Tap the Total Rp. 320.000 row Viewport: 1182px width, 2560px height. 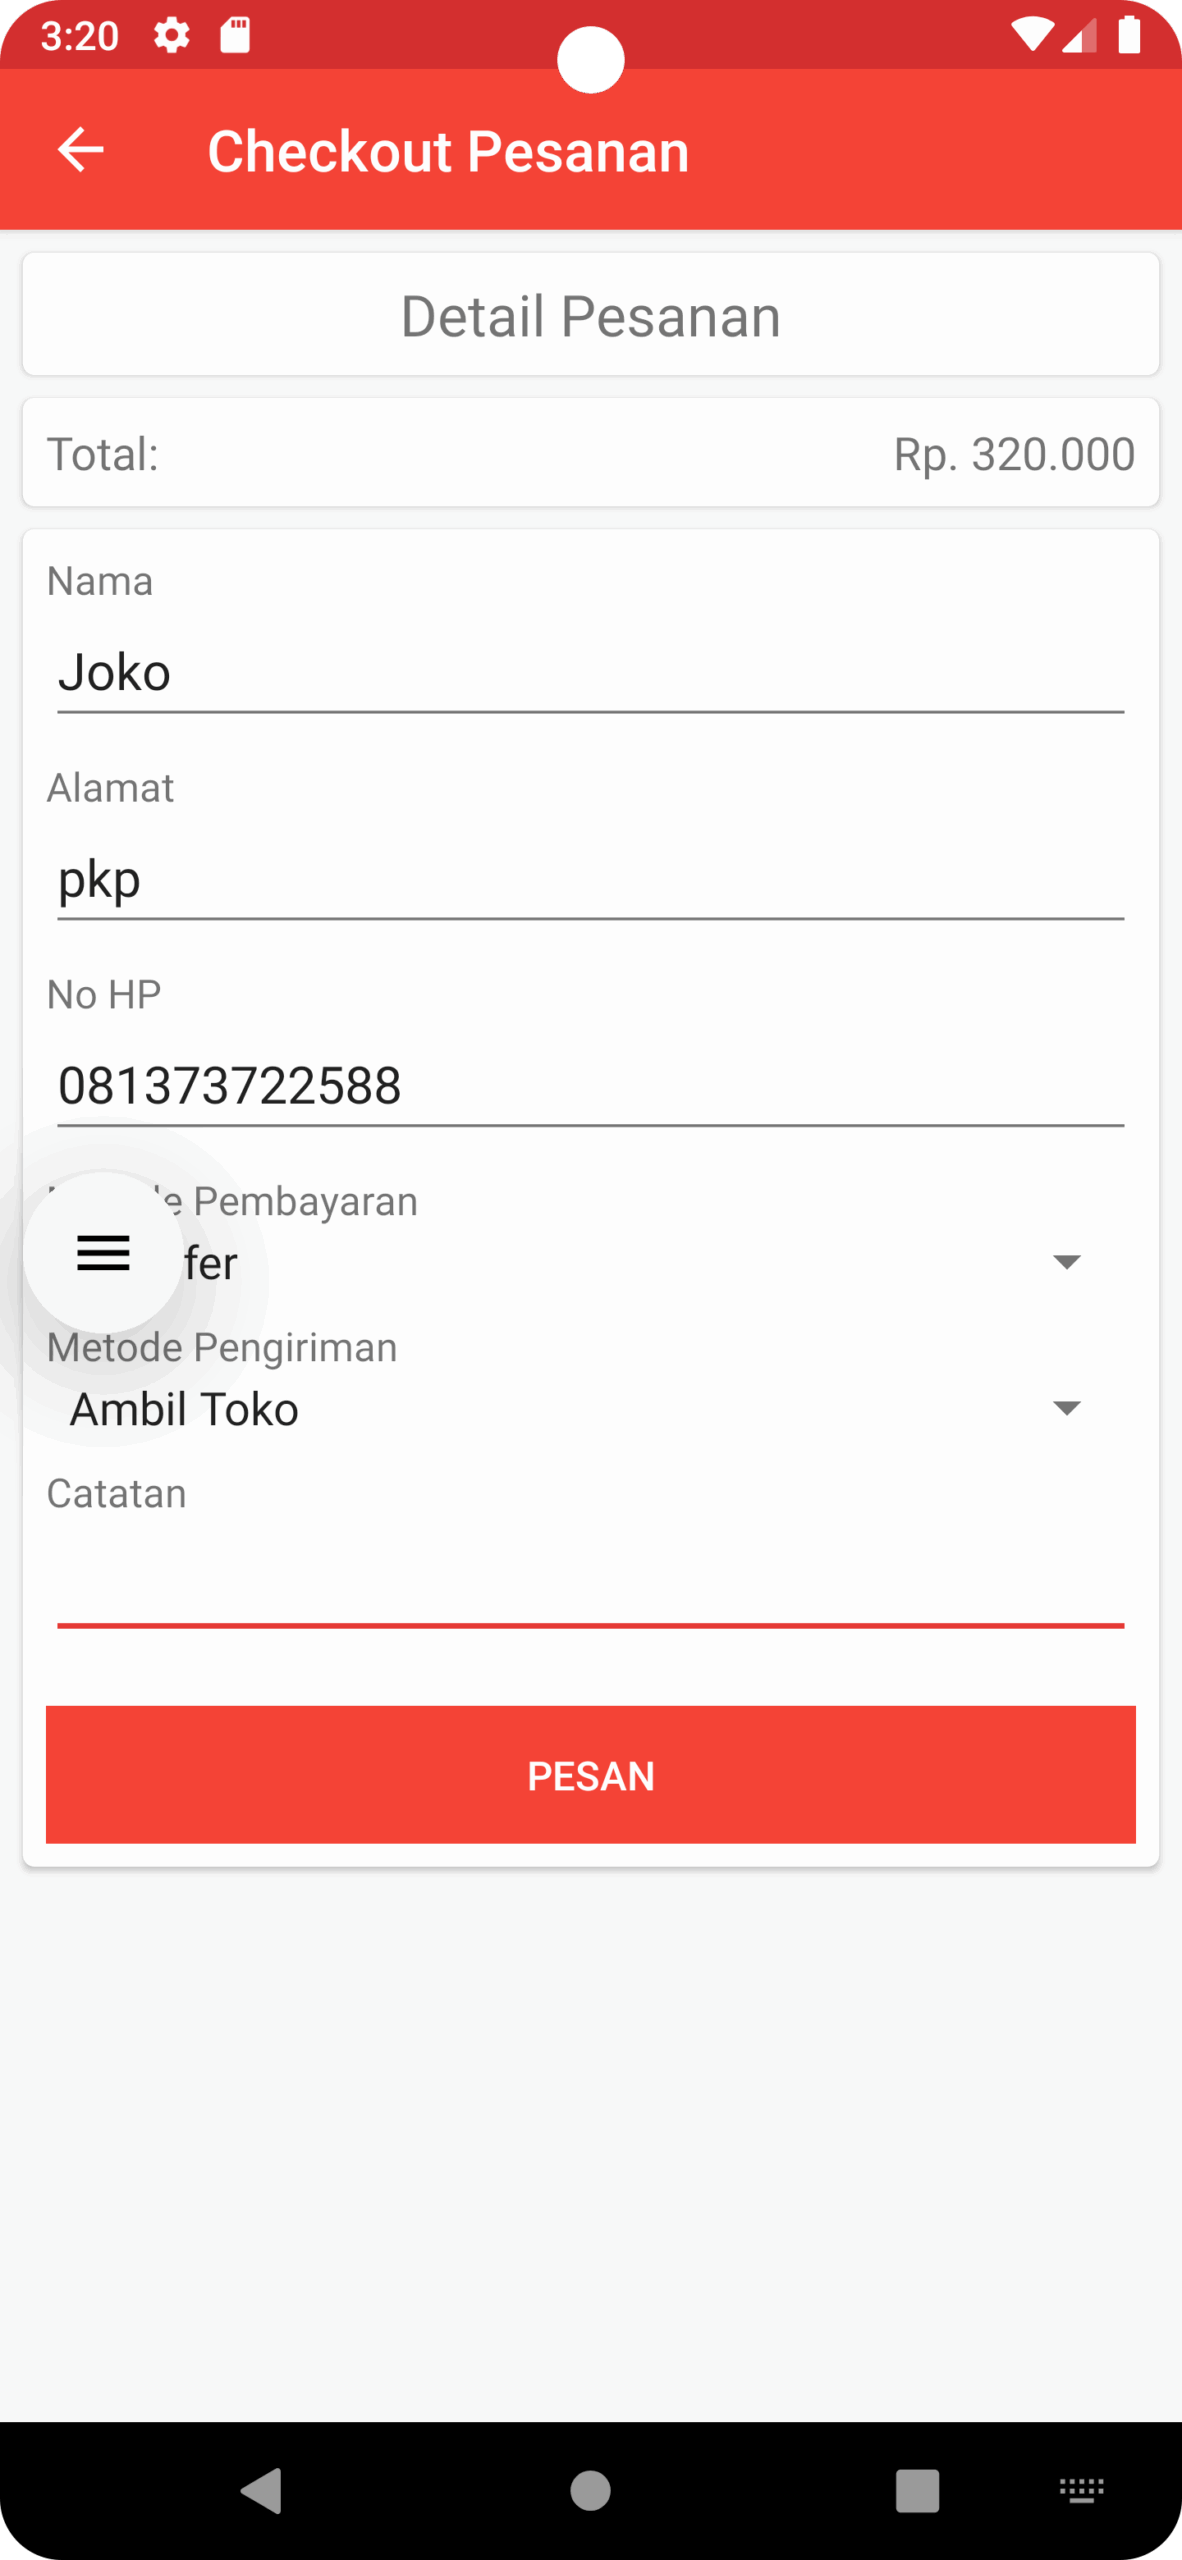click(590, 454)
